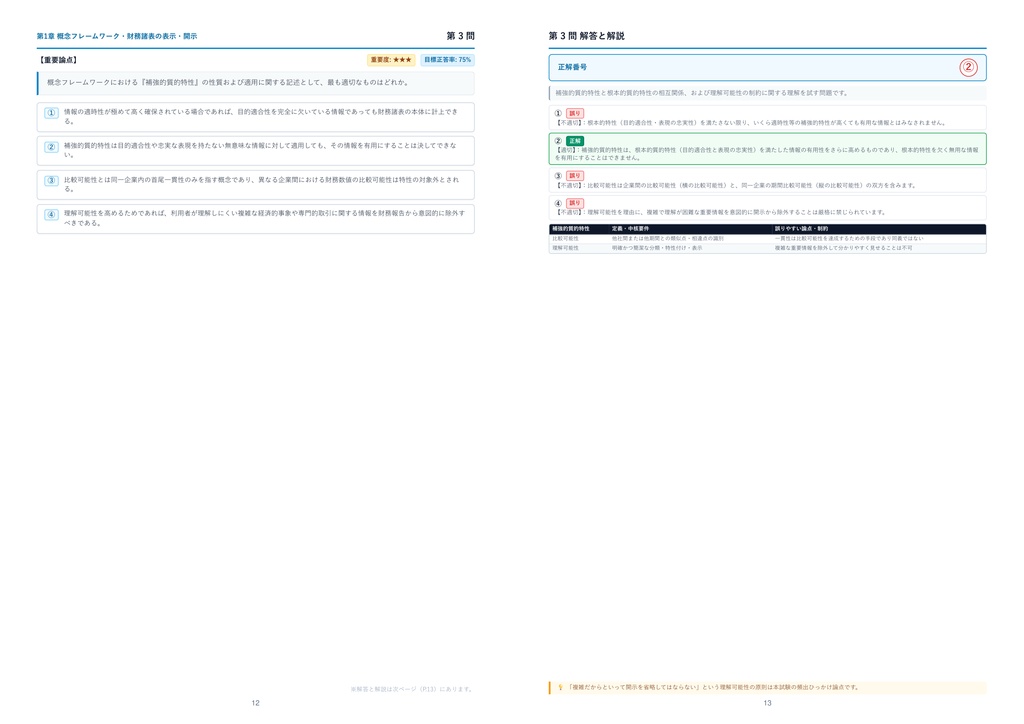Click the 第 3 問 heading on the question page
Image resolution: width=1024 pixels, height=724 pixels.
tap(460, 36)
